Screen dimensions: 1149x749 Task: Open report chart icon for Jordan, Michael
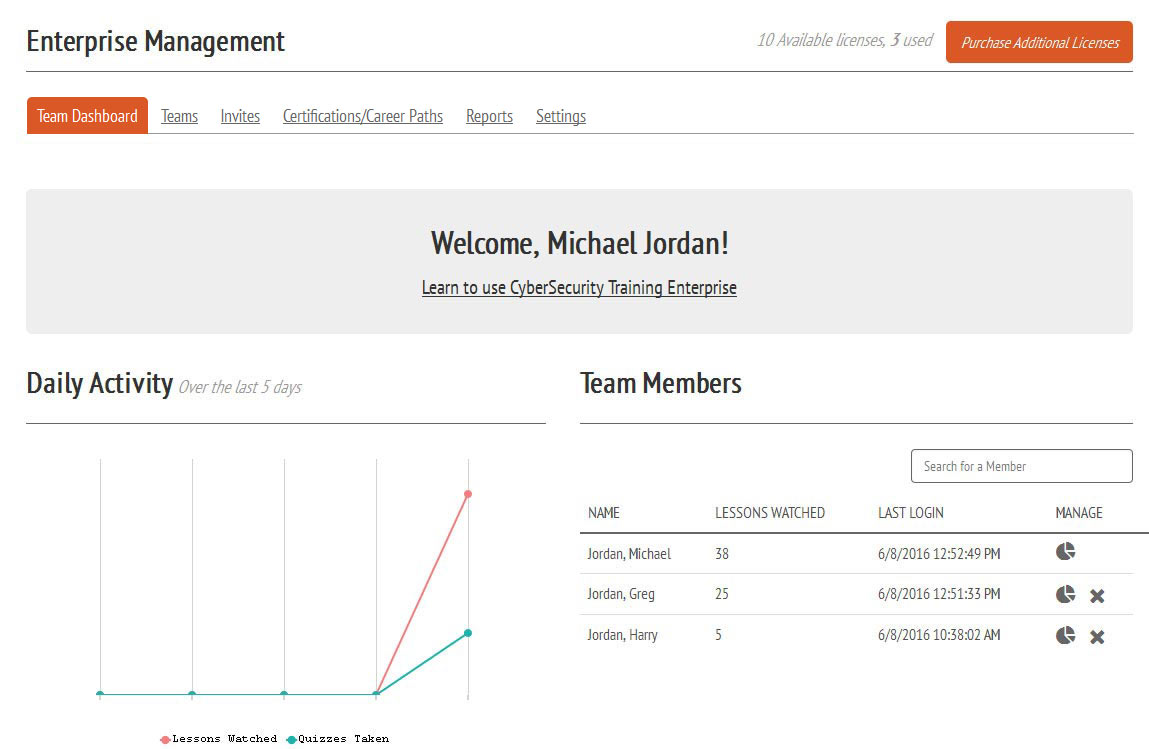[x=1065, y=552]
